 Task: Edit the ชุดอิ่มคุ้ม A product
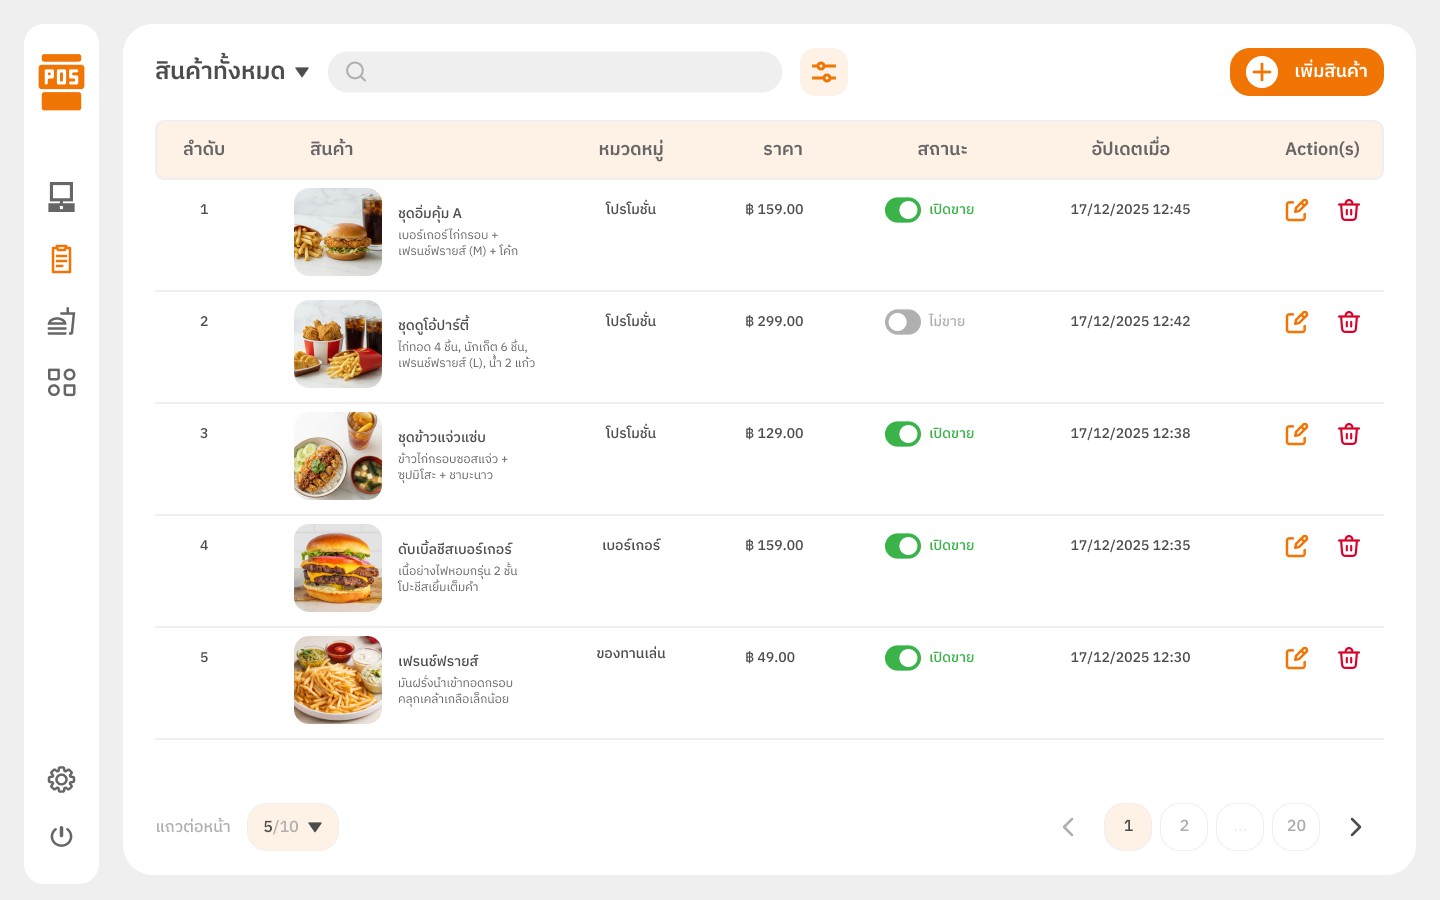1296,210
